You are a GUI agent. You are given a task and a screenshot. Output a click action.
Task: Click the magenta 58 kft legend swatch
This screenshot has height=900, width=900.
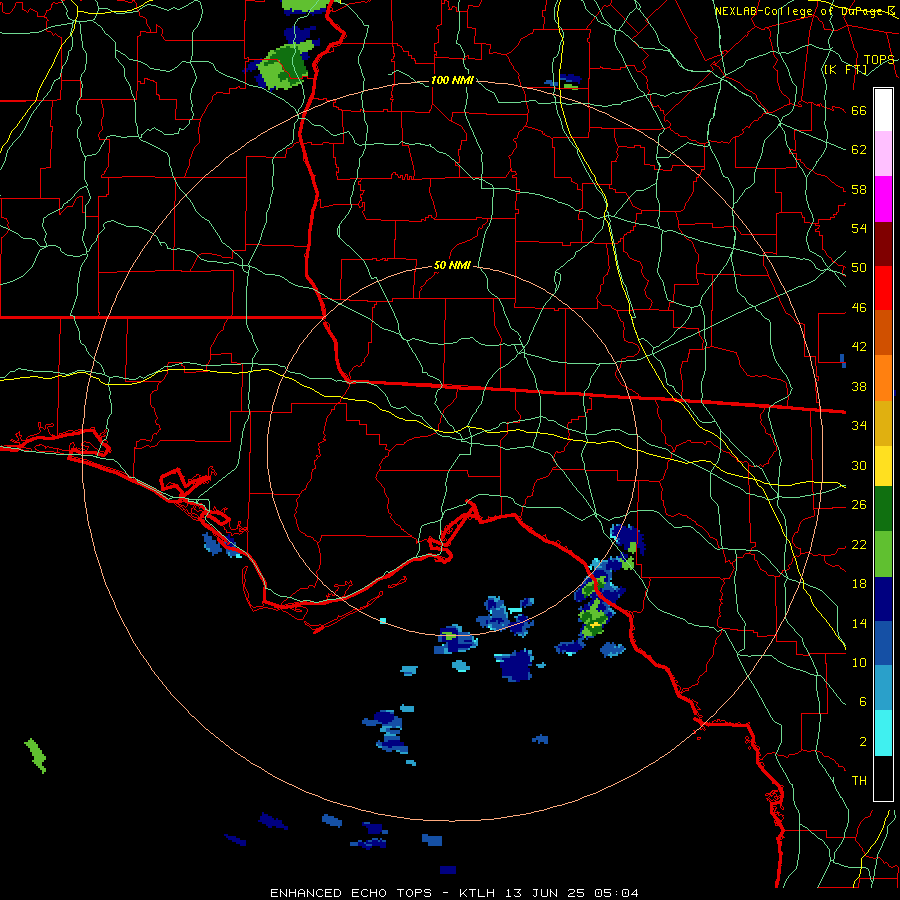(883, 199)
